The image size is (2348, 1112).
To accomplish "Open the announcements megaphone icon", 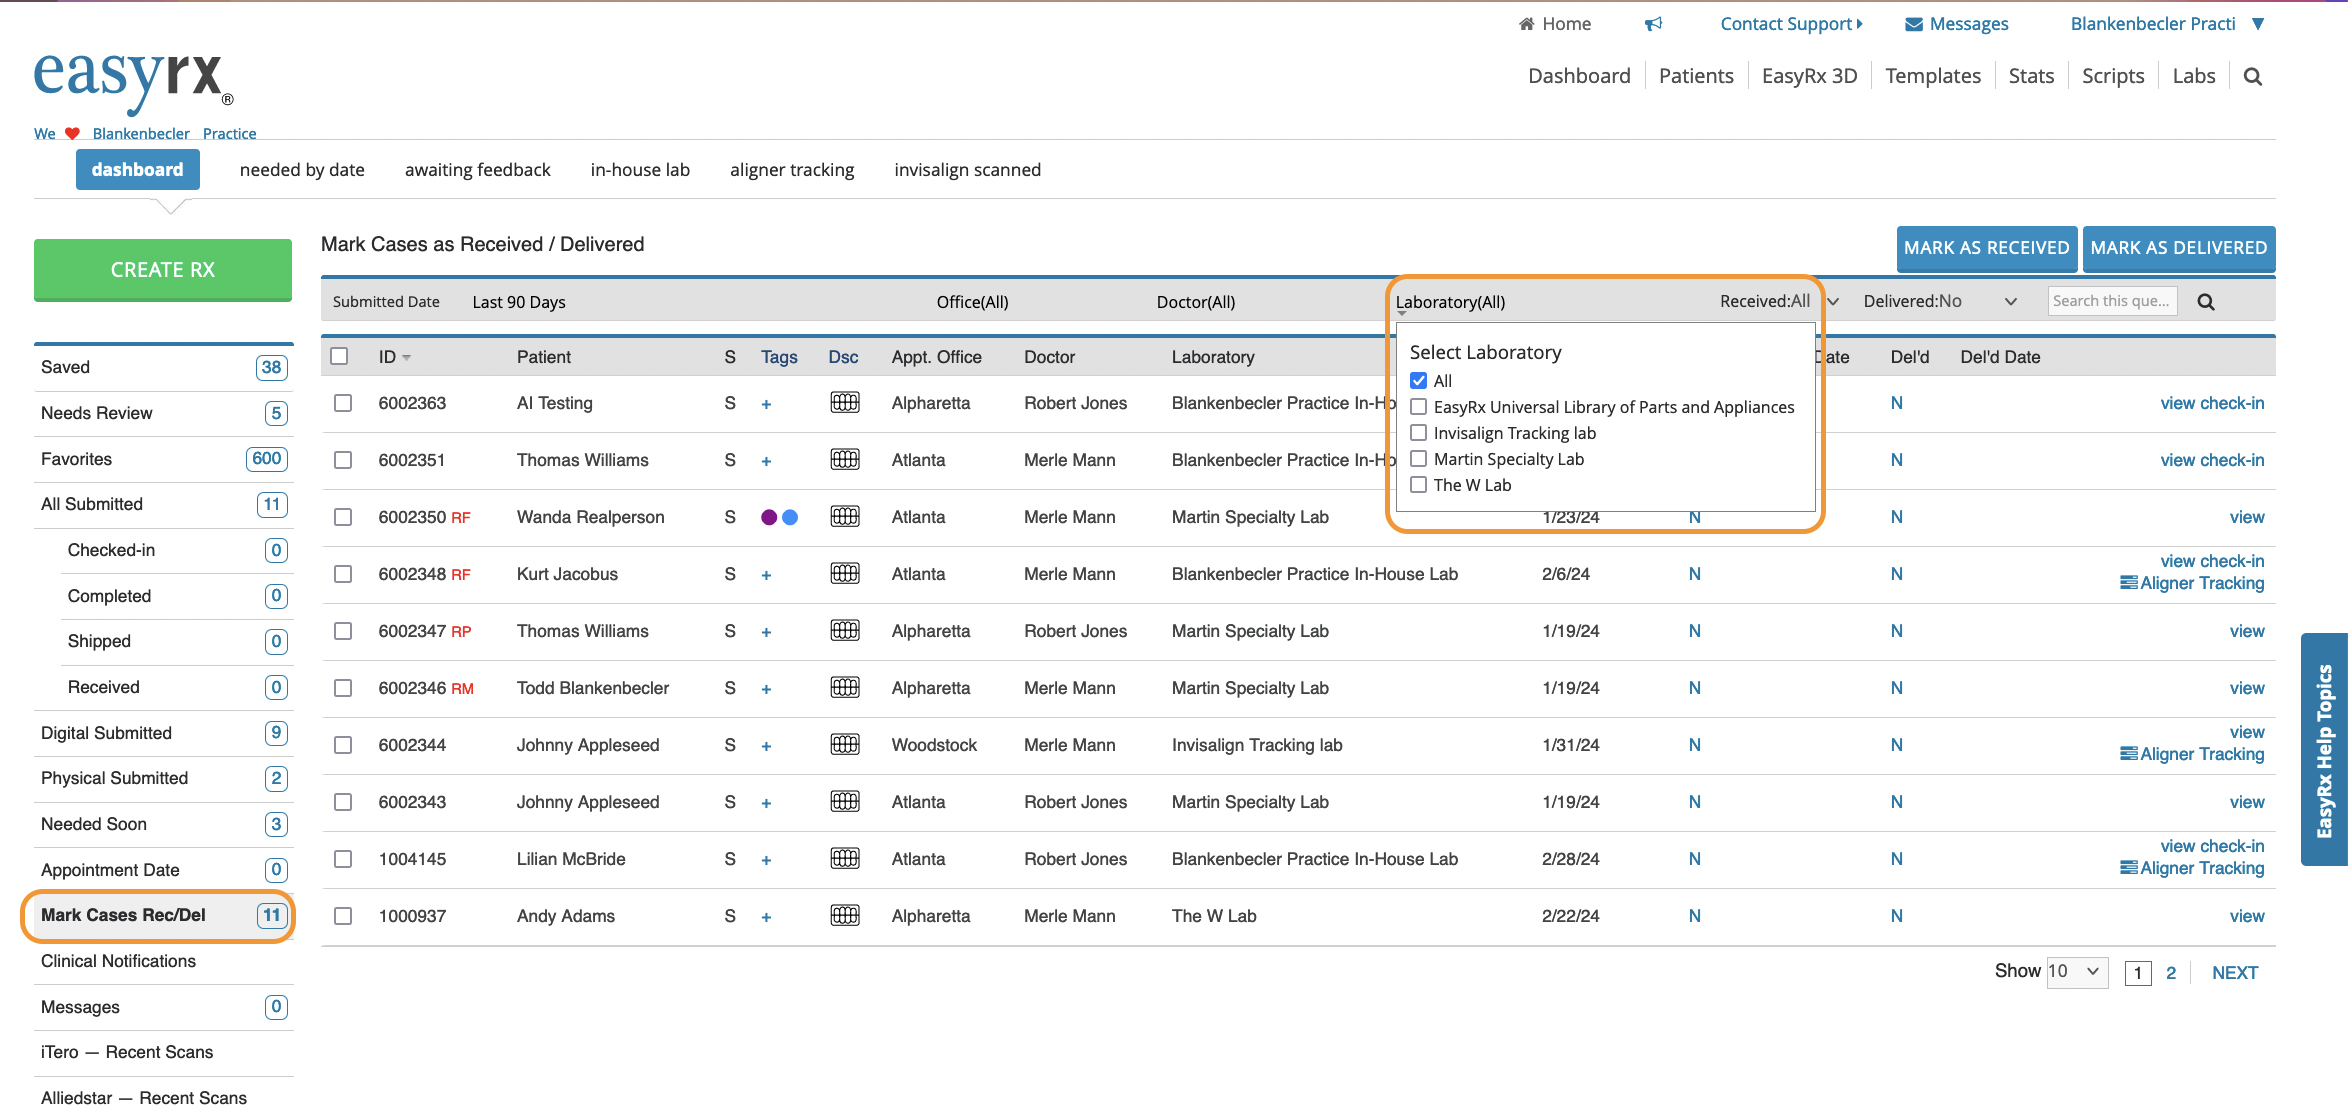I will pos(1654,24).
